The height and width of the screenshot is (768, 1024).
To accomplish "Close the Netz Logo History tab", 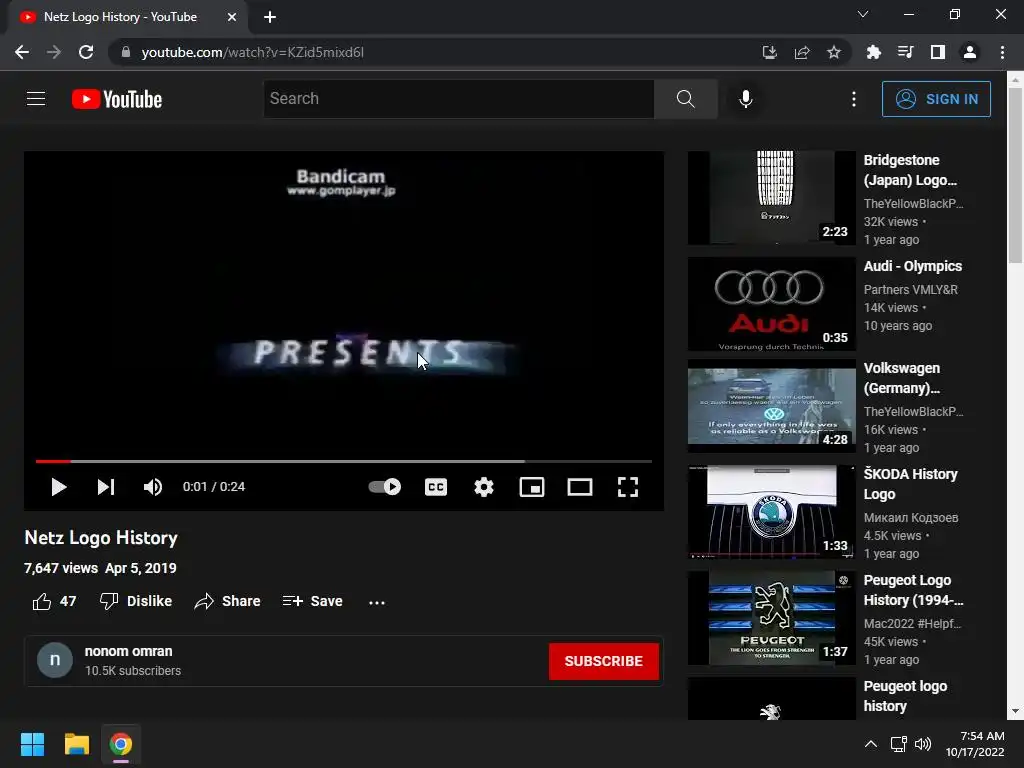I will tap(232, 17).
